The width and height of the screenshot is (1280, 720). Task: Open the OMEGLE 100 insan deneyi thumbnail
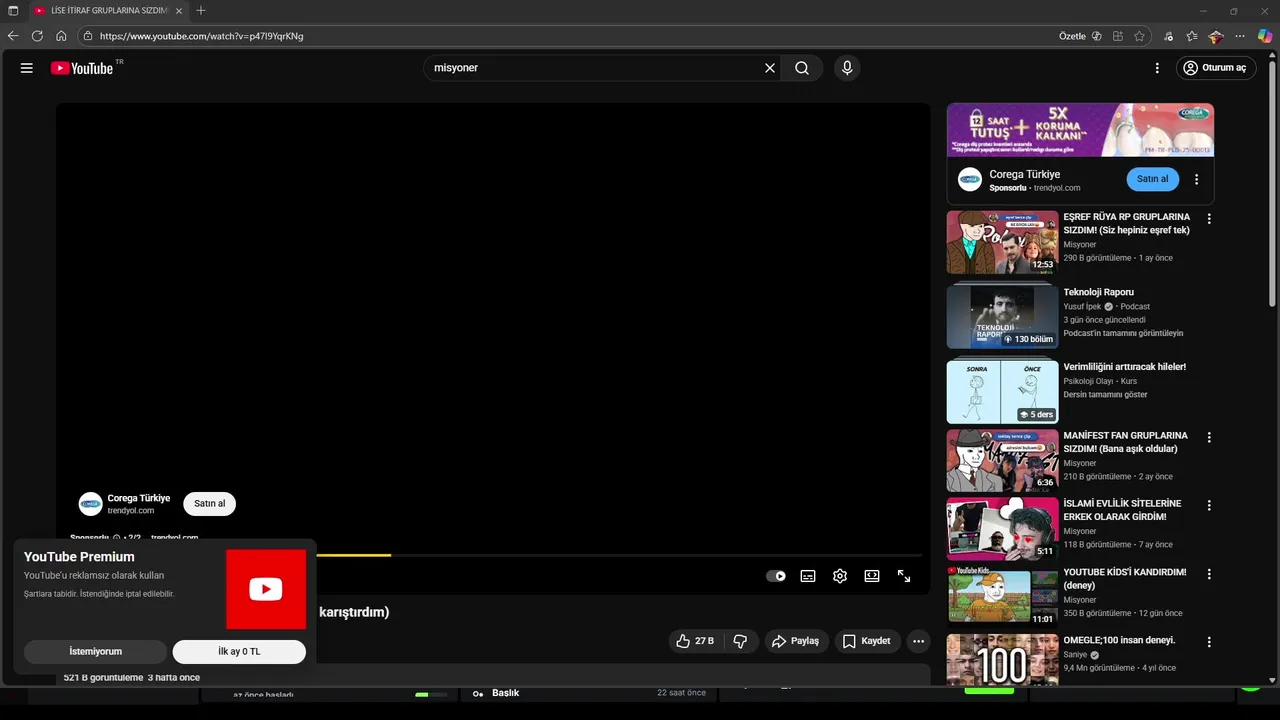click(1002, 660)
